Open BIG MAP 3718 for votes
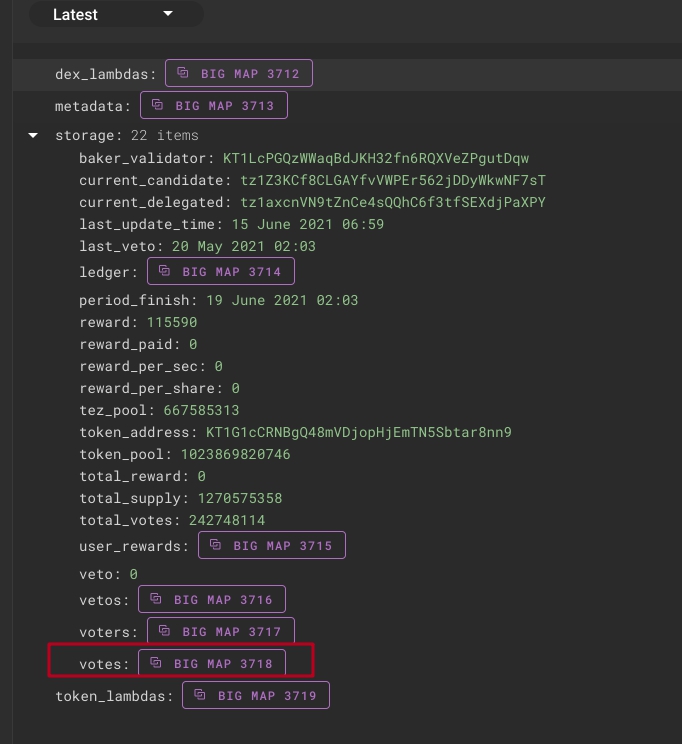Screen dimensions: 682x744 pos(212,663)
